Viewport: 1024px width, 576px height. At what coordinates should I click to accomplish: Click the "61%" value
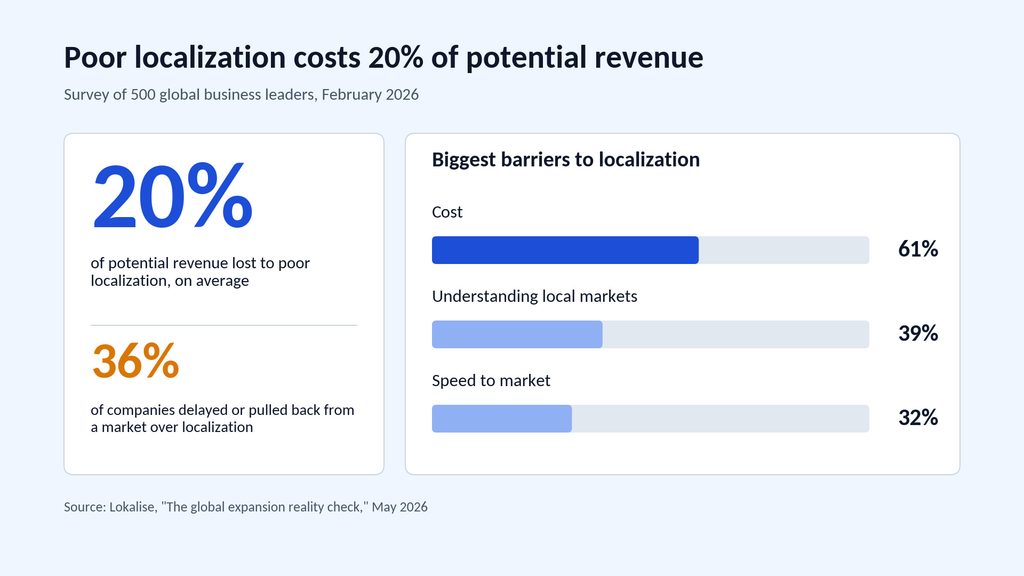[918, 249]
